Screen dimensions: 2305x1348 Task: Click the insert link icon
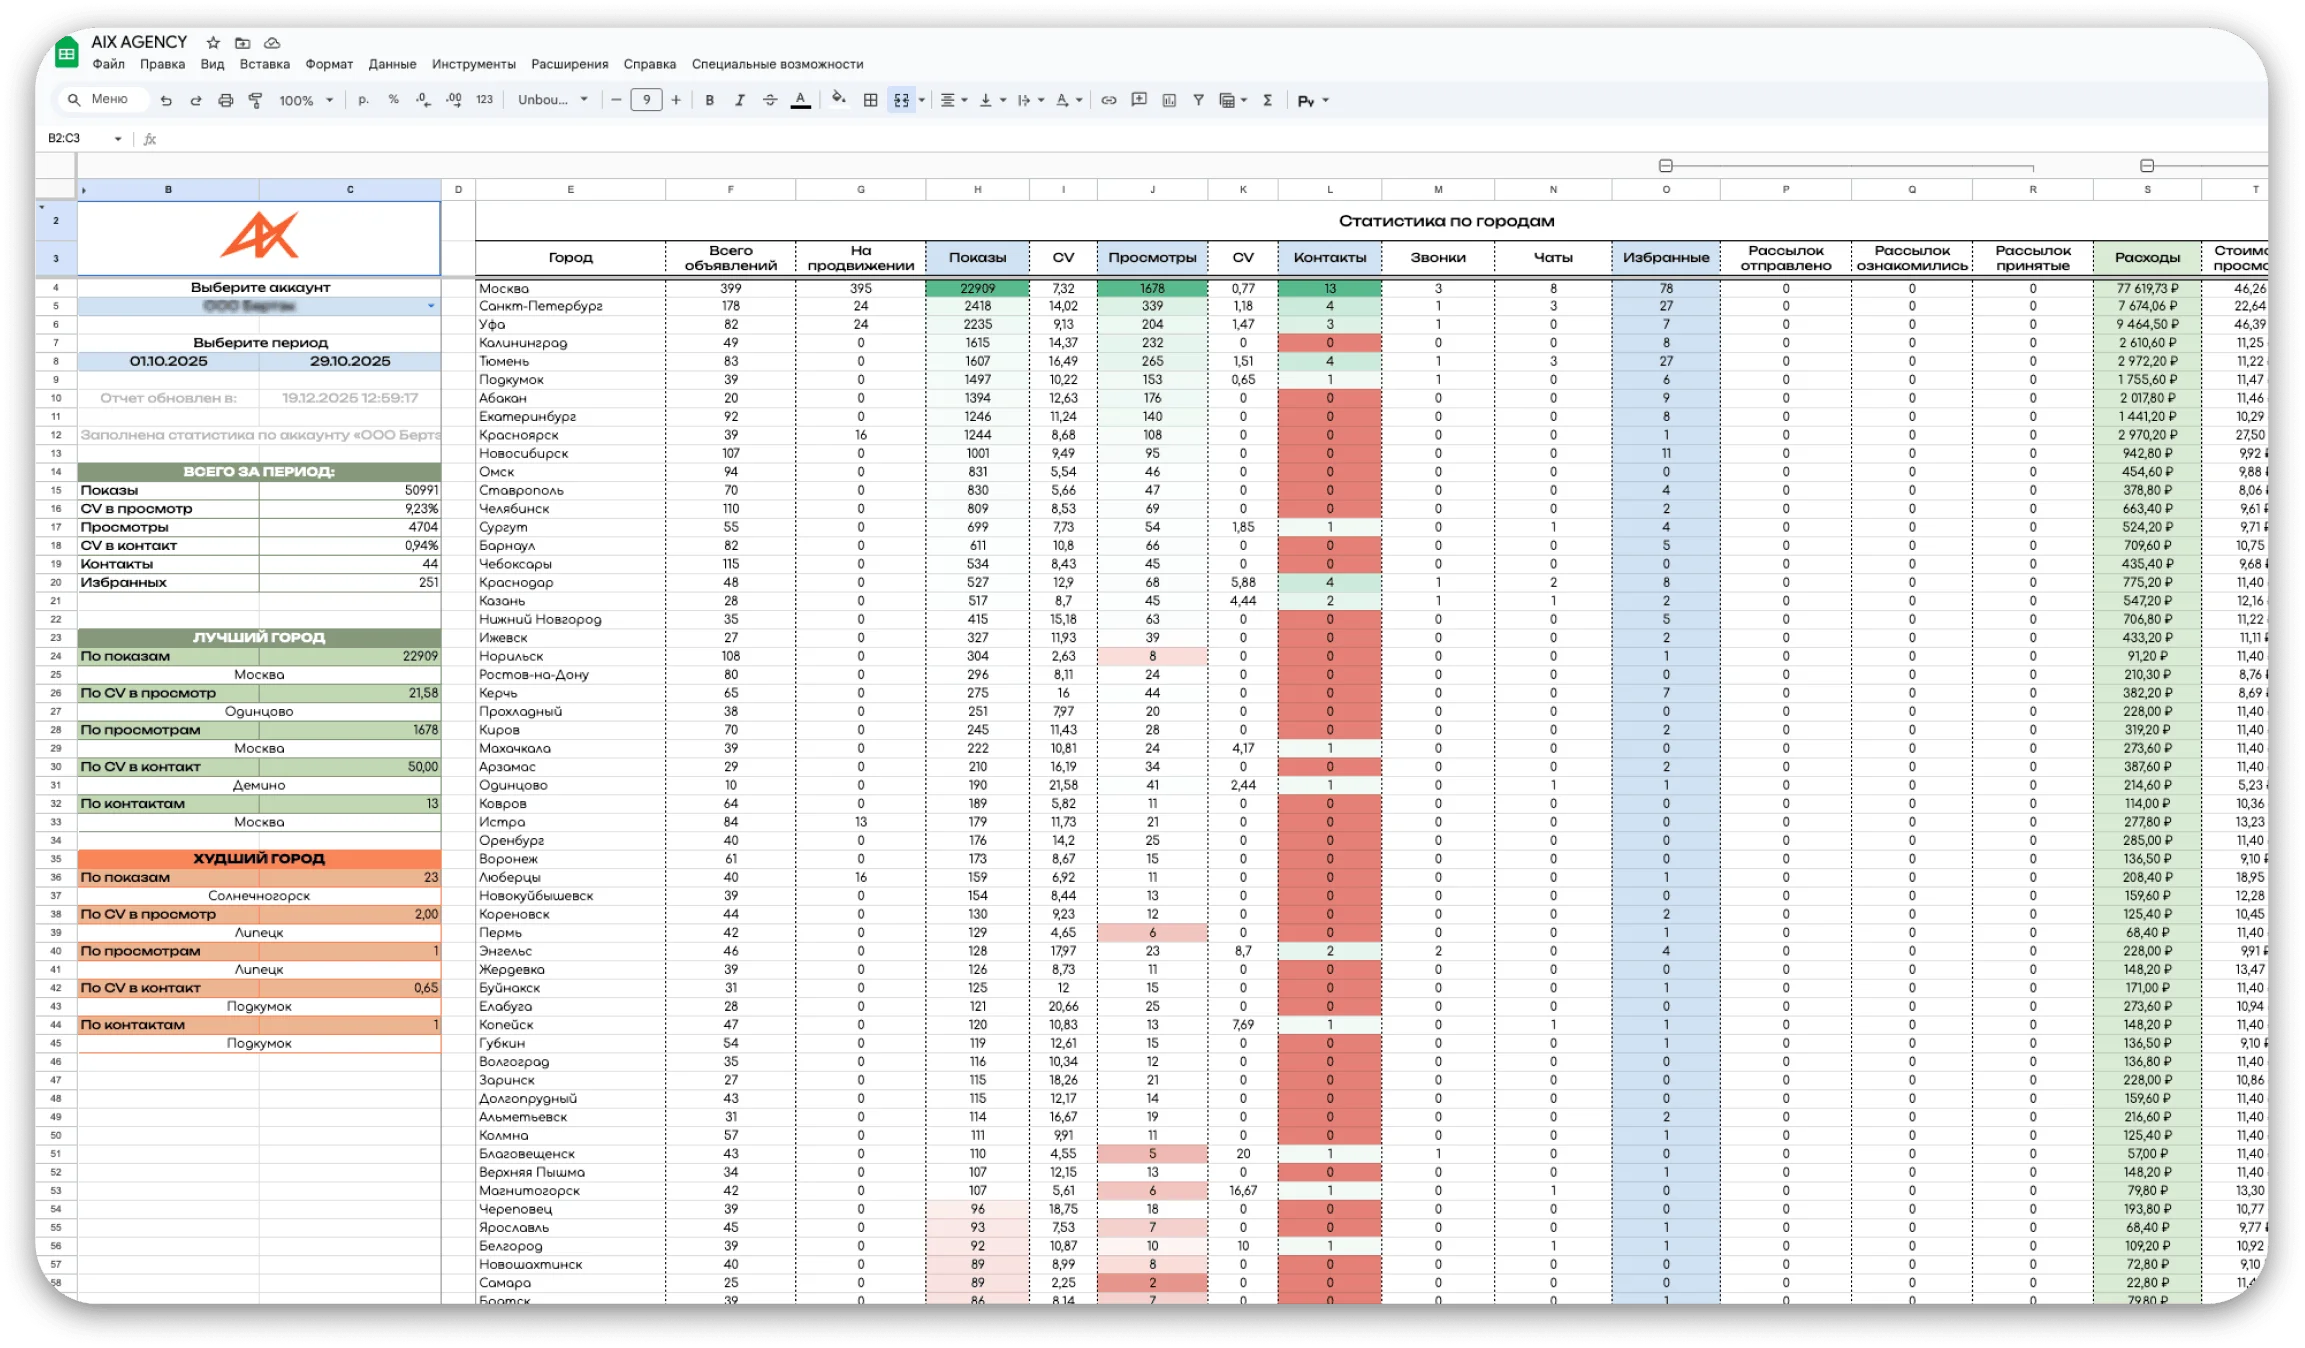(x=1109, y=100)
